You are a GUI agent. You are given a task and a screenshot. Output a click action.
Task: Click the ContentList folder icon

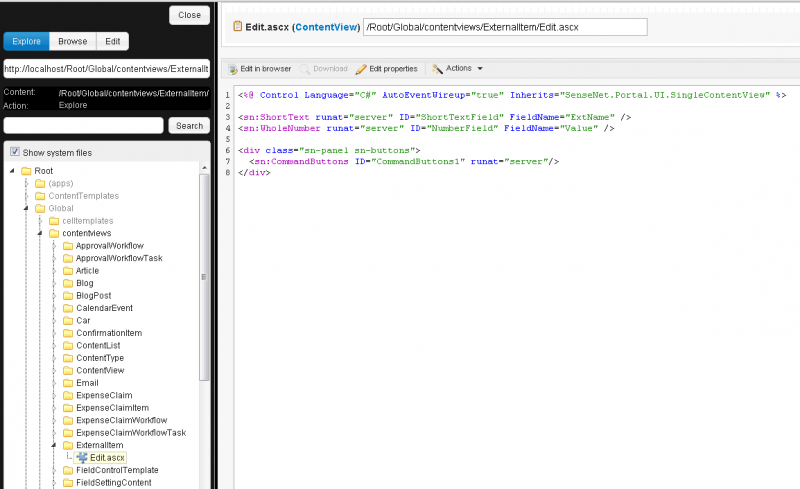(x=68, y=346)
